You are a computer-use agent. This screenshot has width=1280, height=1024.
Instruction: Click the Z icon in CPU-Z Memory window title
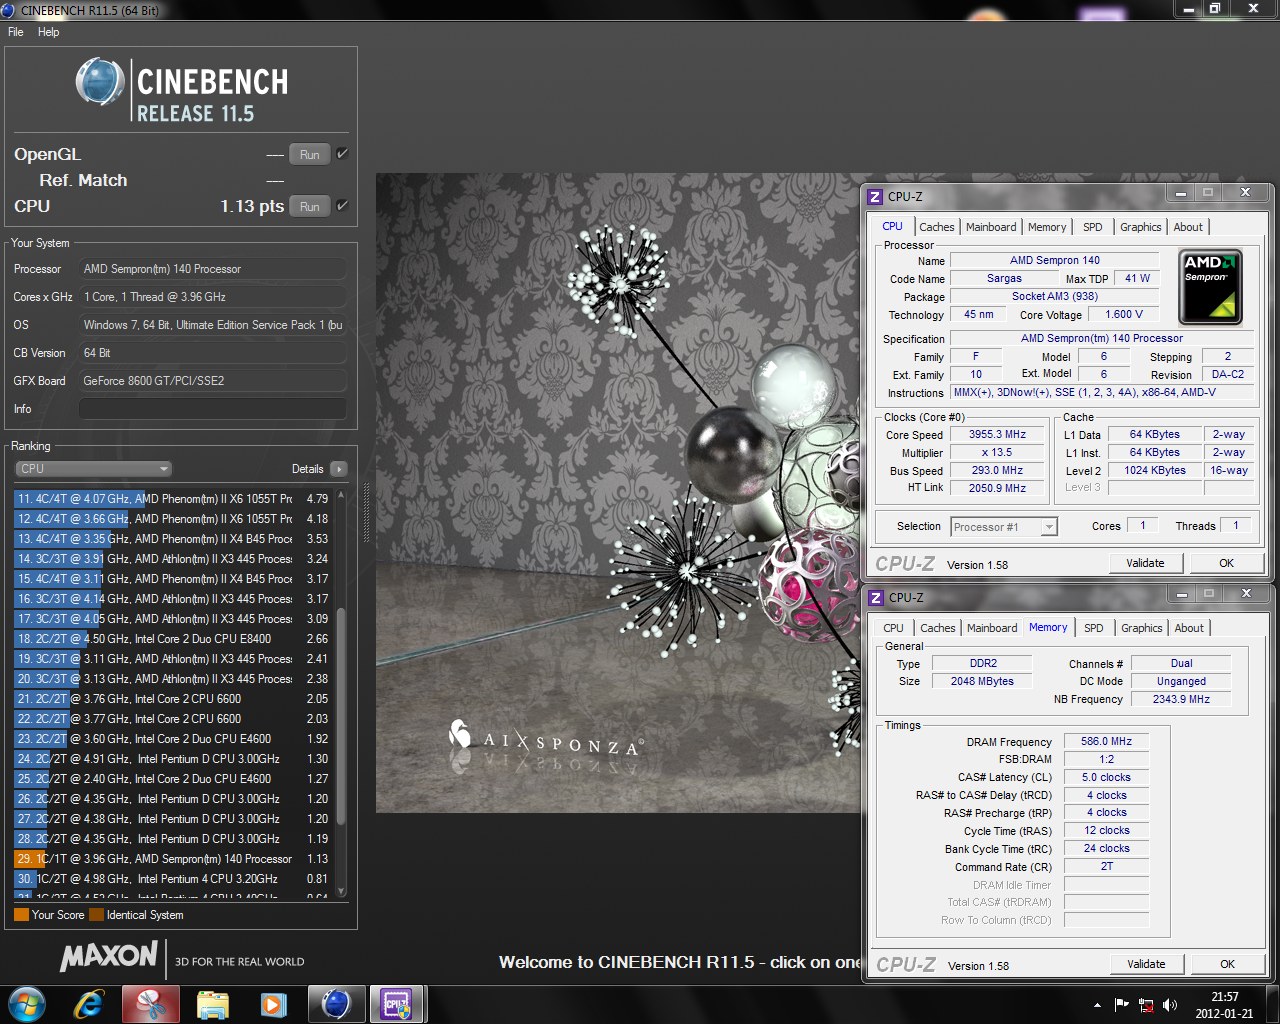coord(876,598)
